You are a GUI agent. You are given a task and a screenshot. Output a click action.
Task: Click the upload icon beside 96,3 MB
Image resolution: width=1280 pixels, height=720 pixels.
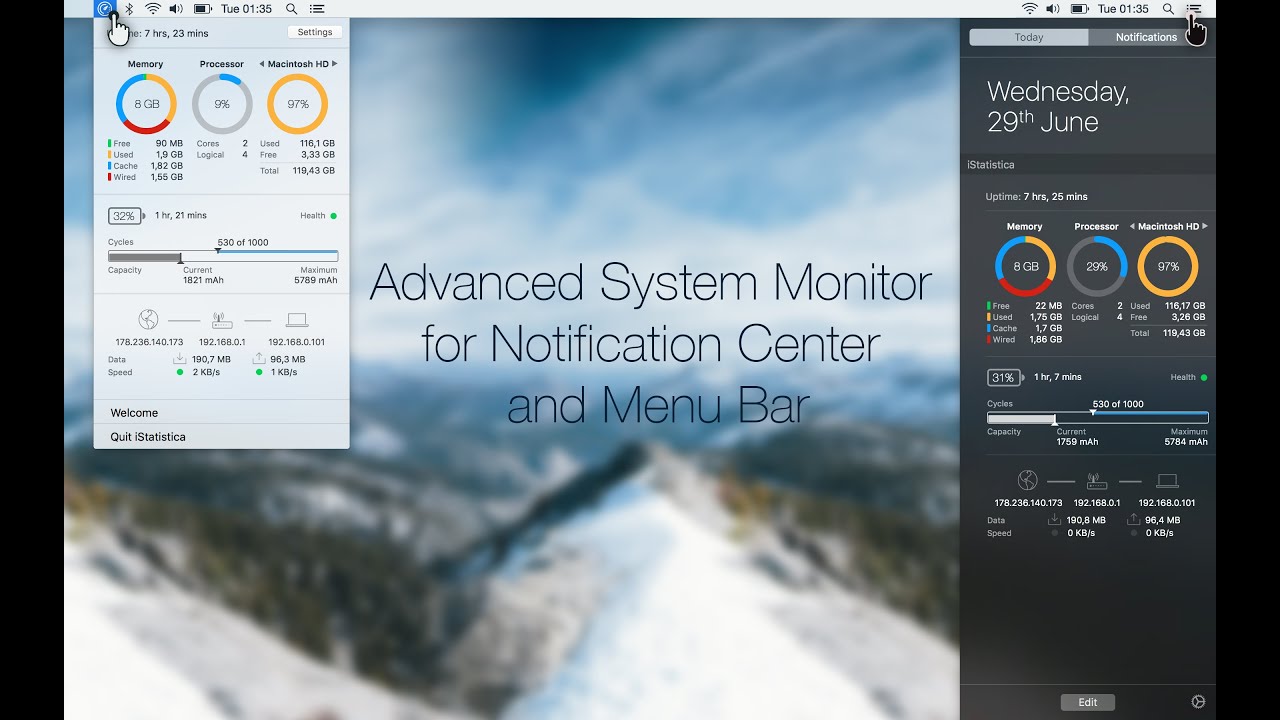(x=259, y=358)
